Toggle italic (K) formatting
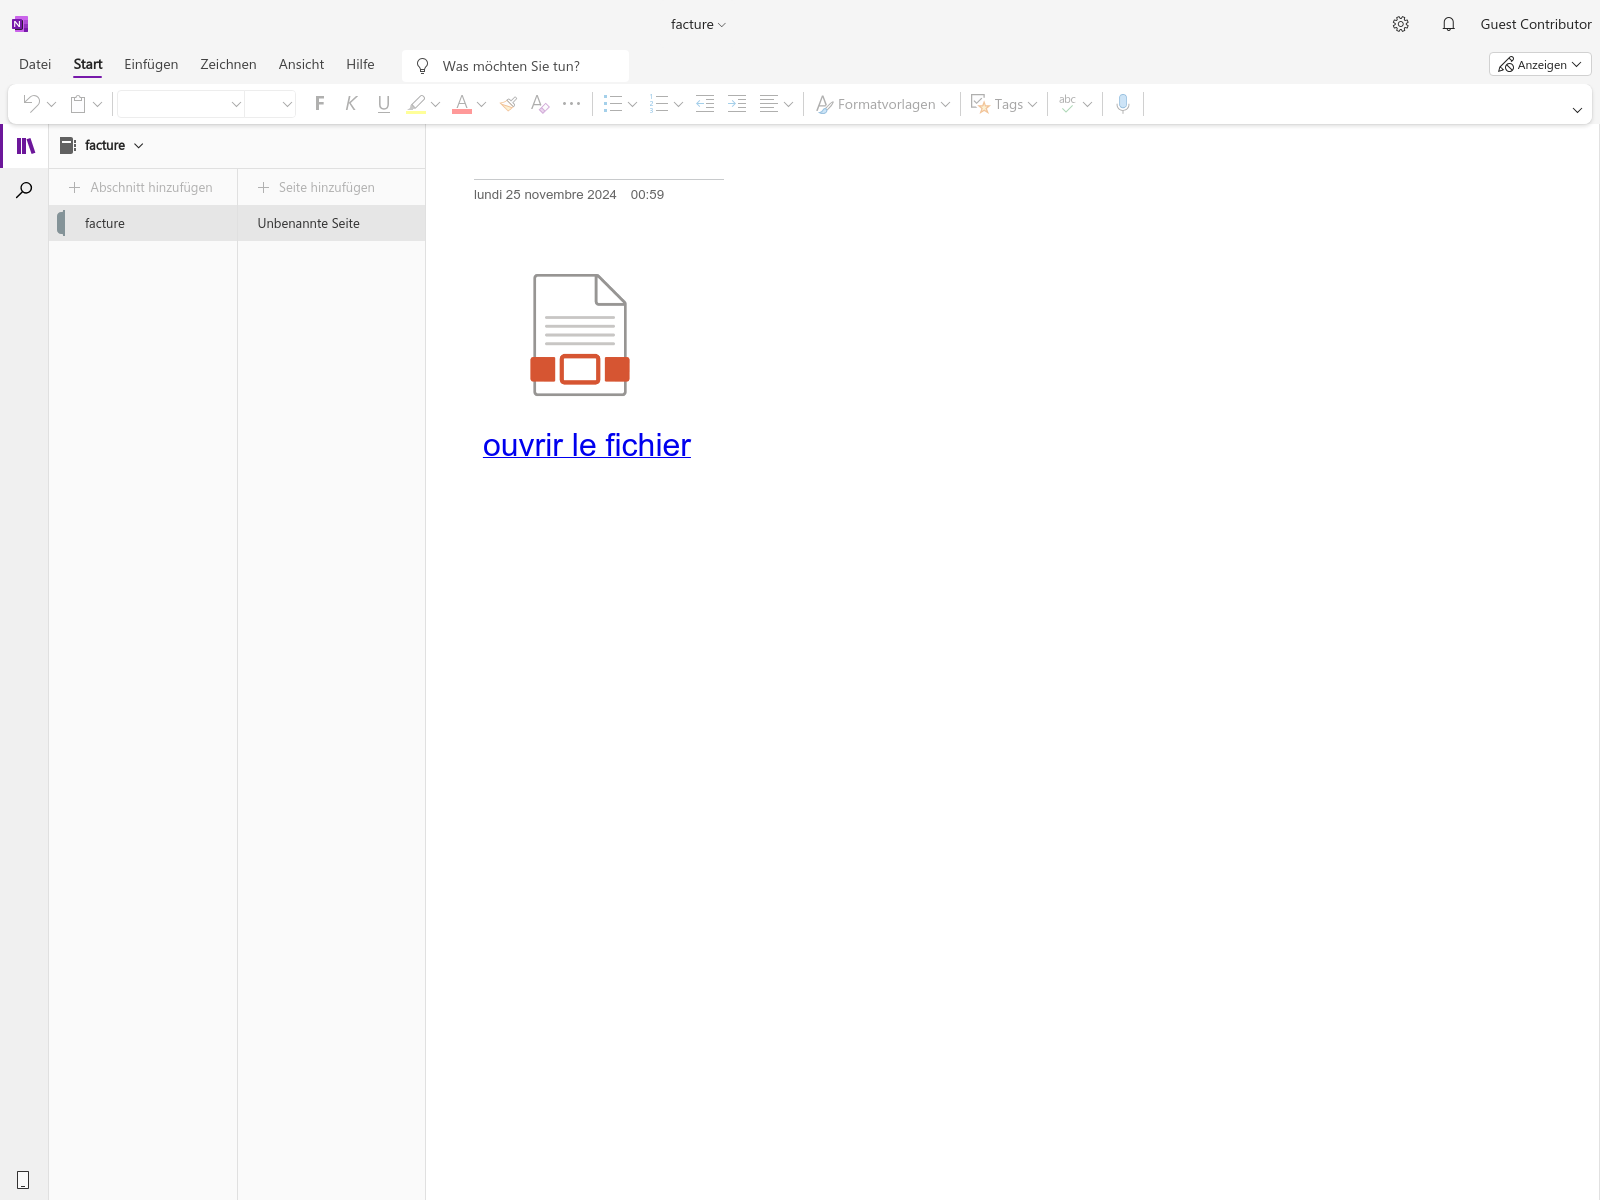The height and width of the screenshot is (1200, 1600). point(351,103)
